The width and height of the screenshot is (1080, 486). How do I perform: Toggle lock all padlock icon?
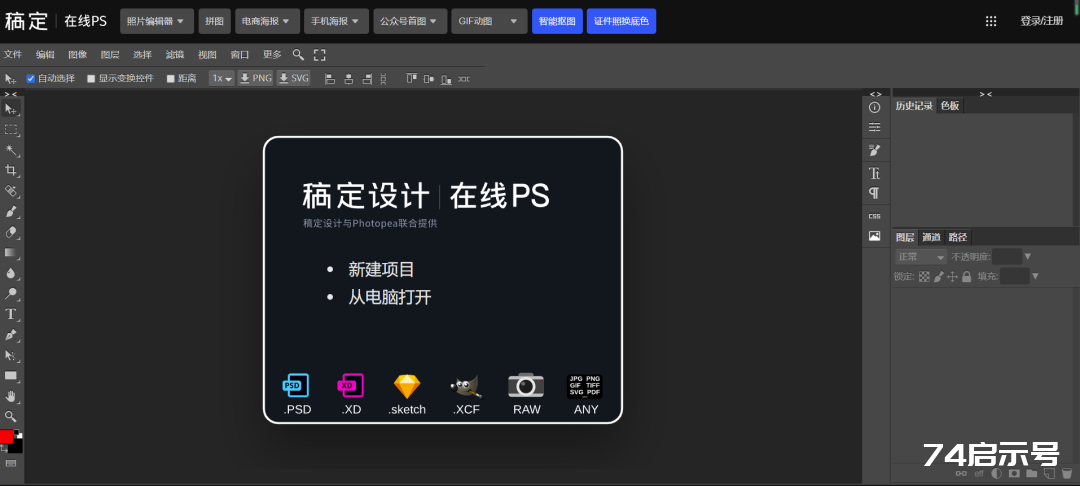click(x=966, y=277)
